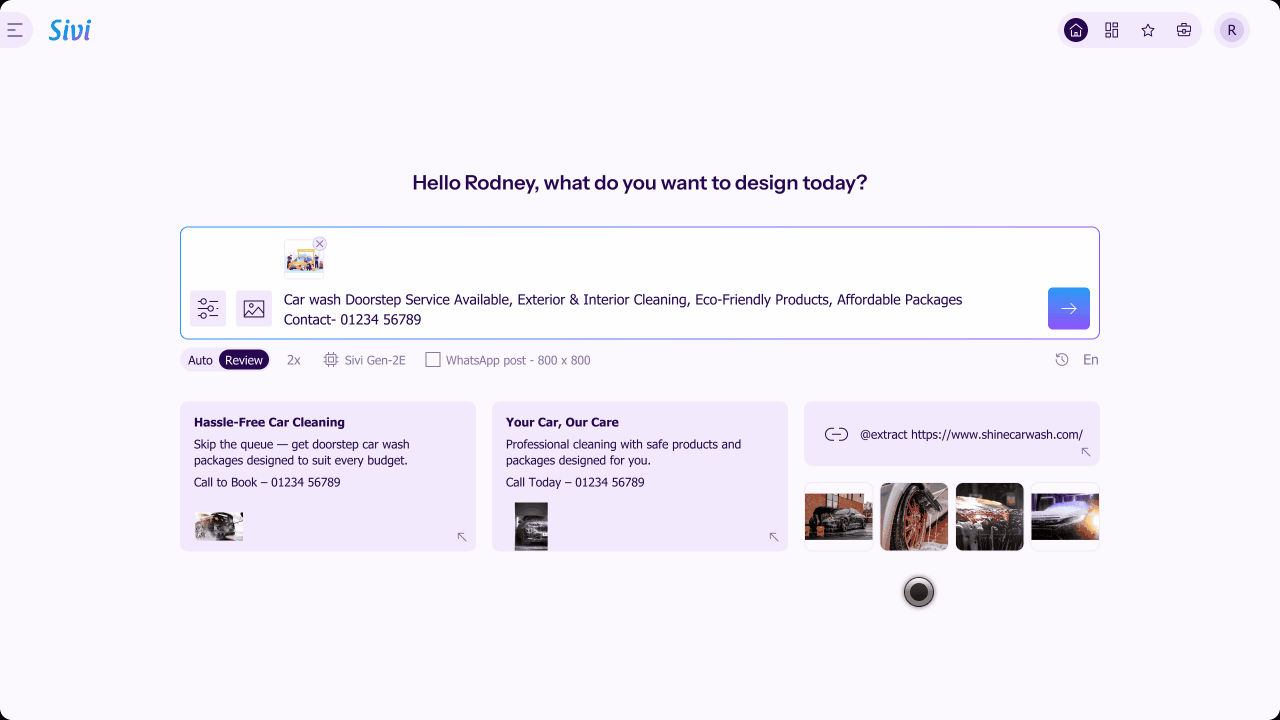Click the link icon beside @extract
The width and height of the screenshot is (1280, 720).
point(836,434)
